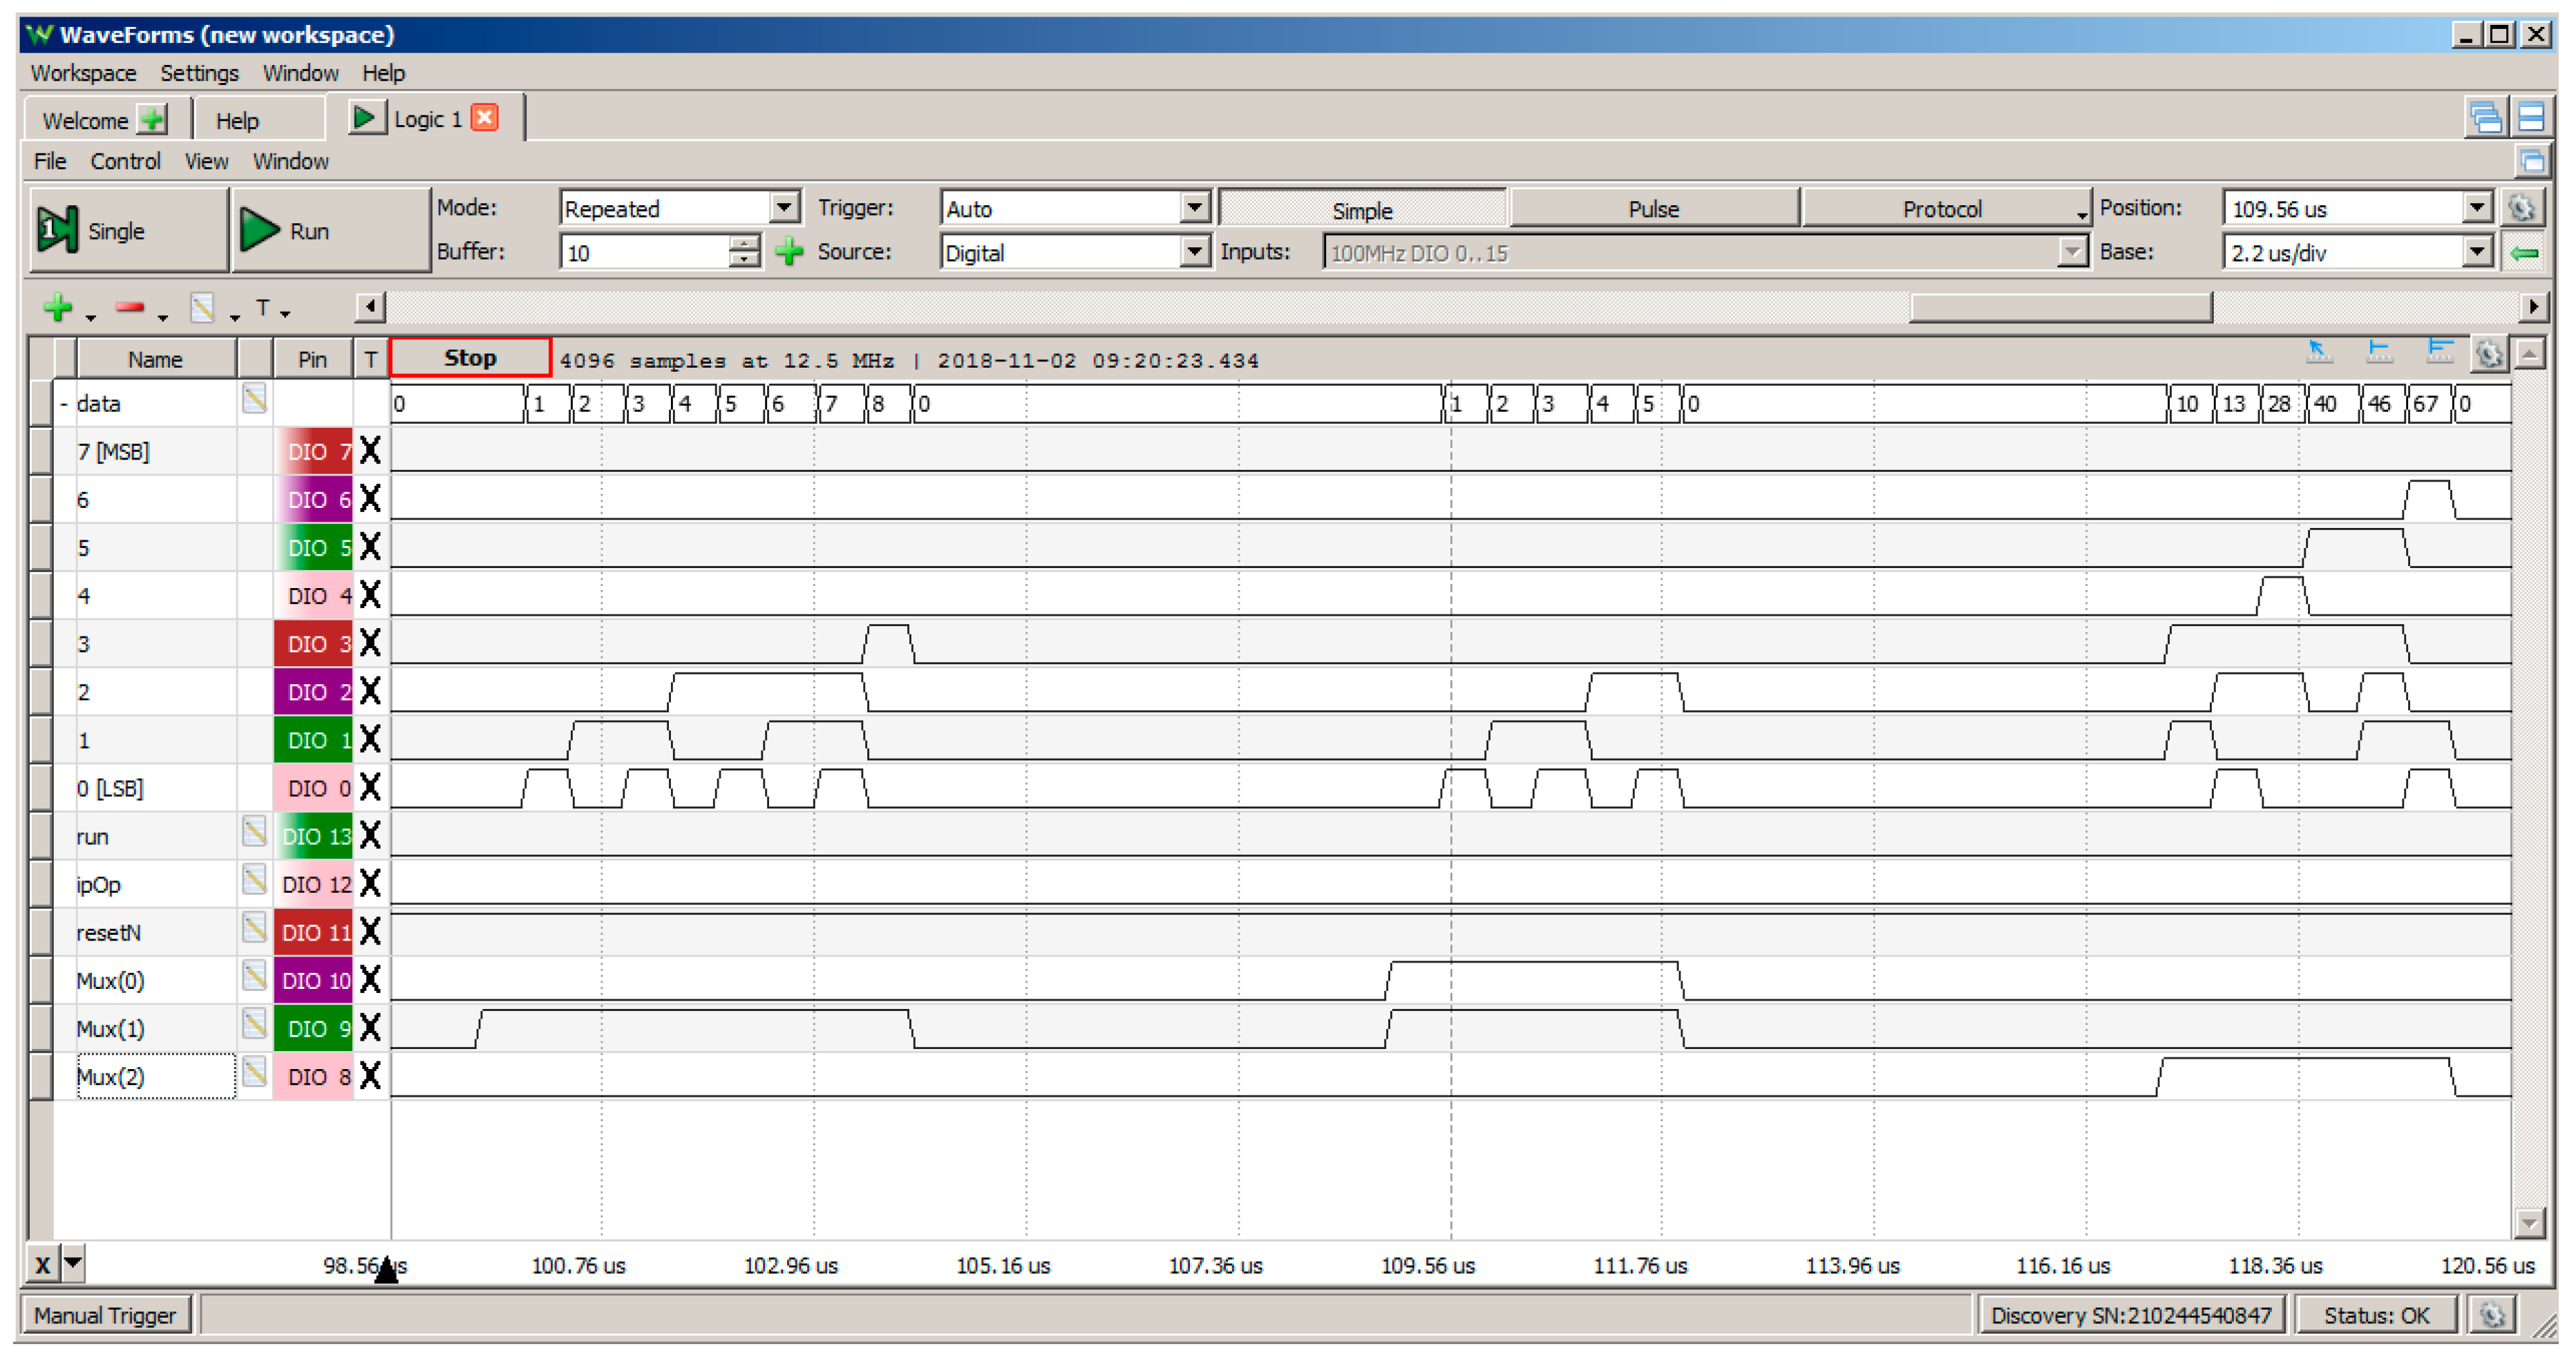
Task: Click the green add channel plus icon
Action: (x=57, y=307)
